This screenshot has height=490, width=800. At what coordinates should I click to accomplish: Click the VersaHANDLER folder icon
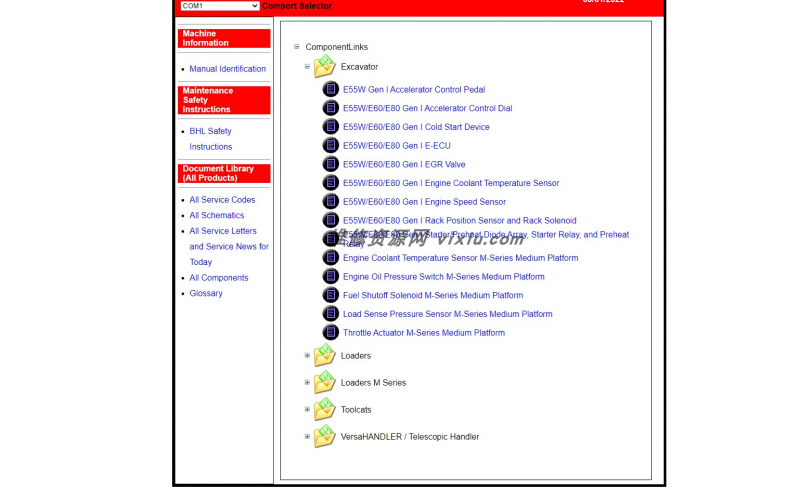pos(325,436)
